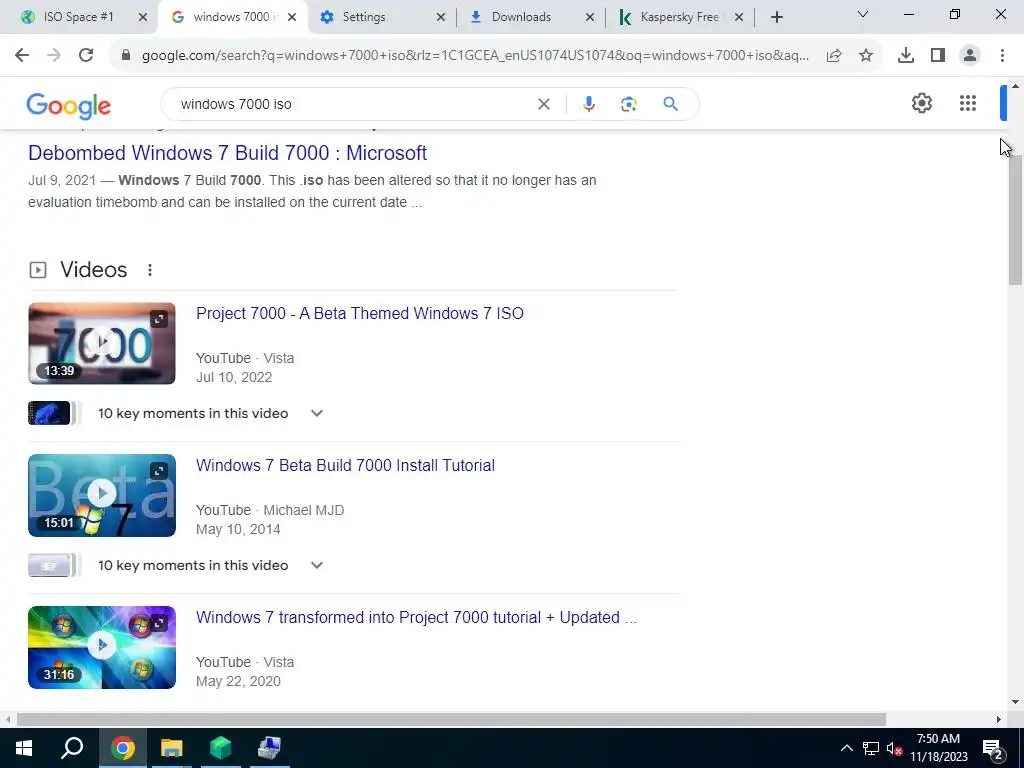1024x768 pixels.
Task: Click the address bar URL
Action: click(475, 56)
